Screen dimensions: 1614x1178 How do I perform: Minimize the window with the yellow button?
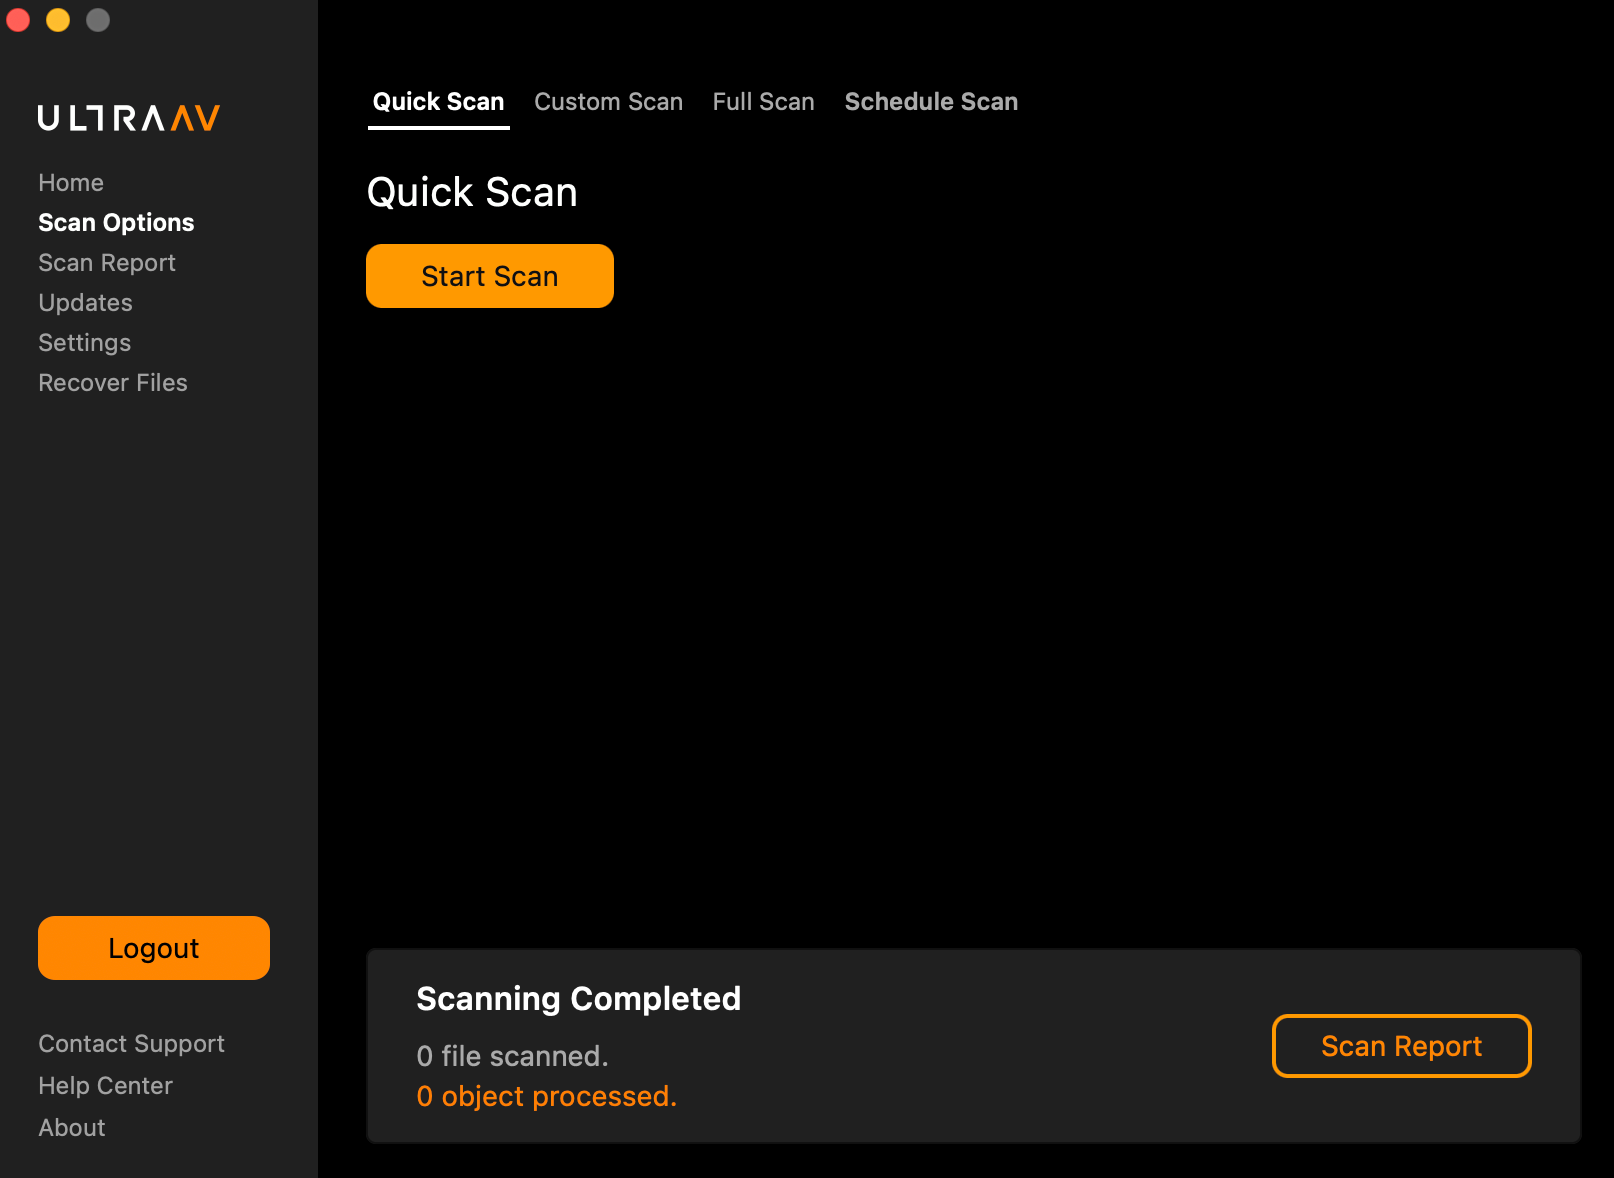tap(58, 20)
